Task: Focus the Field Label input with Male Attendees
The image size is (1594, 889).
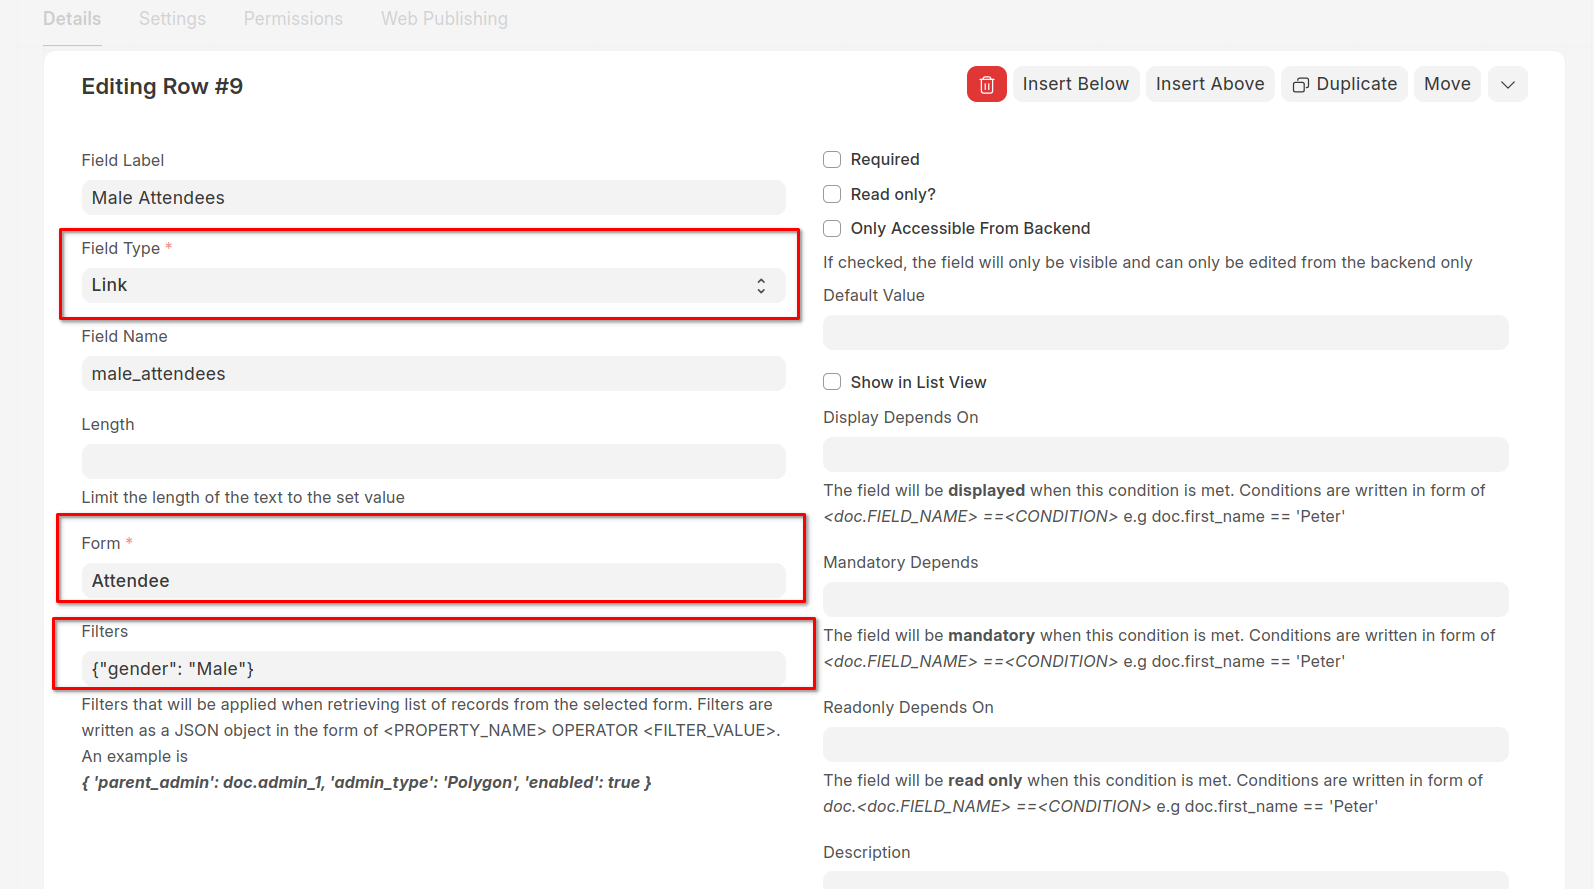Action: click(433, 198)
